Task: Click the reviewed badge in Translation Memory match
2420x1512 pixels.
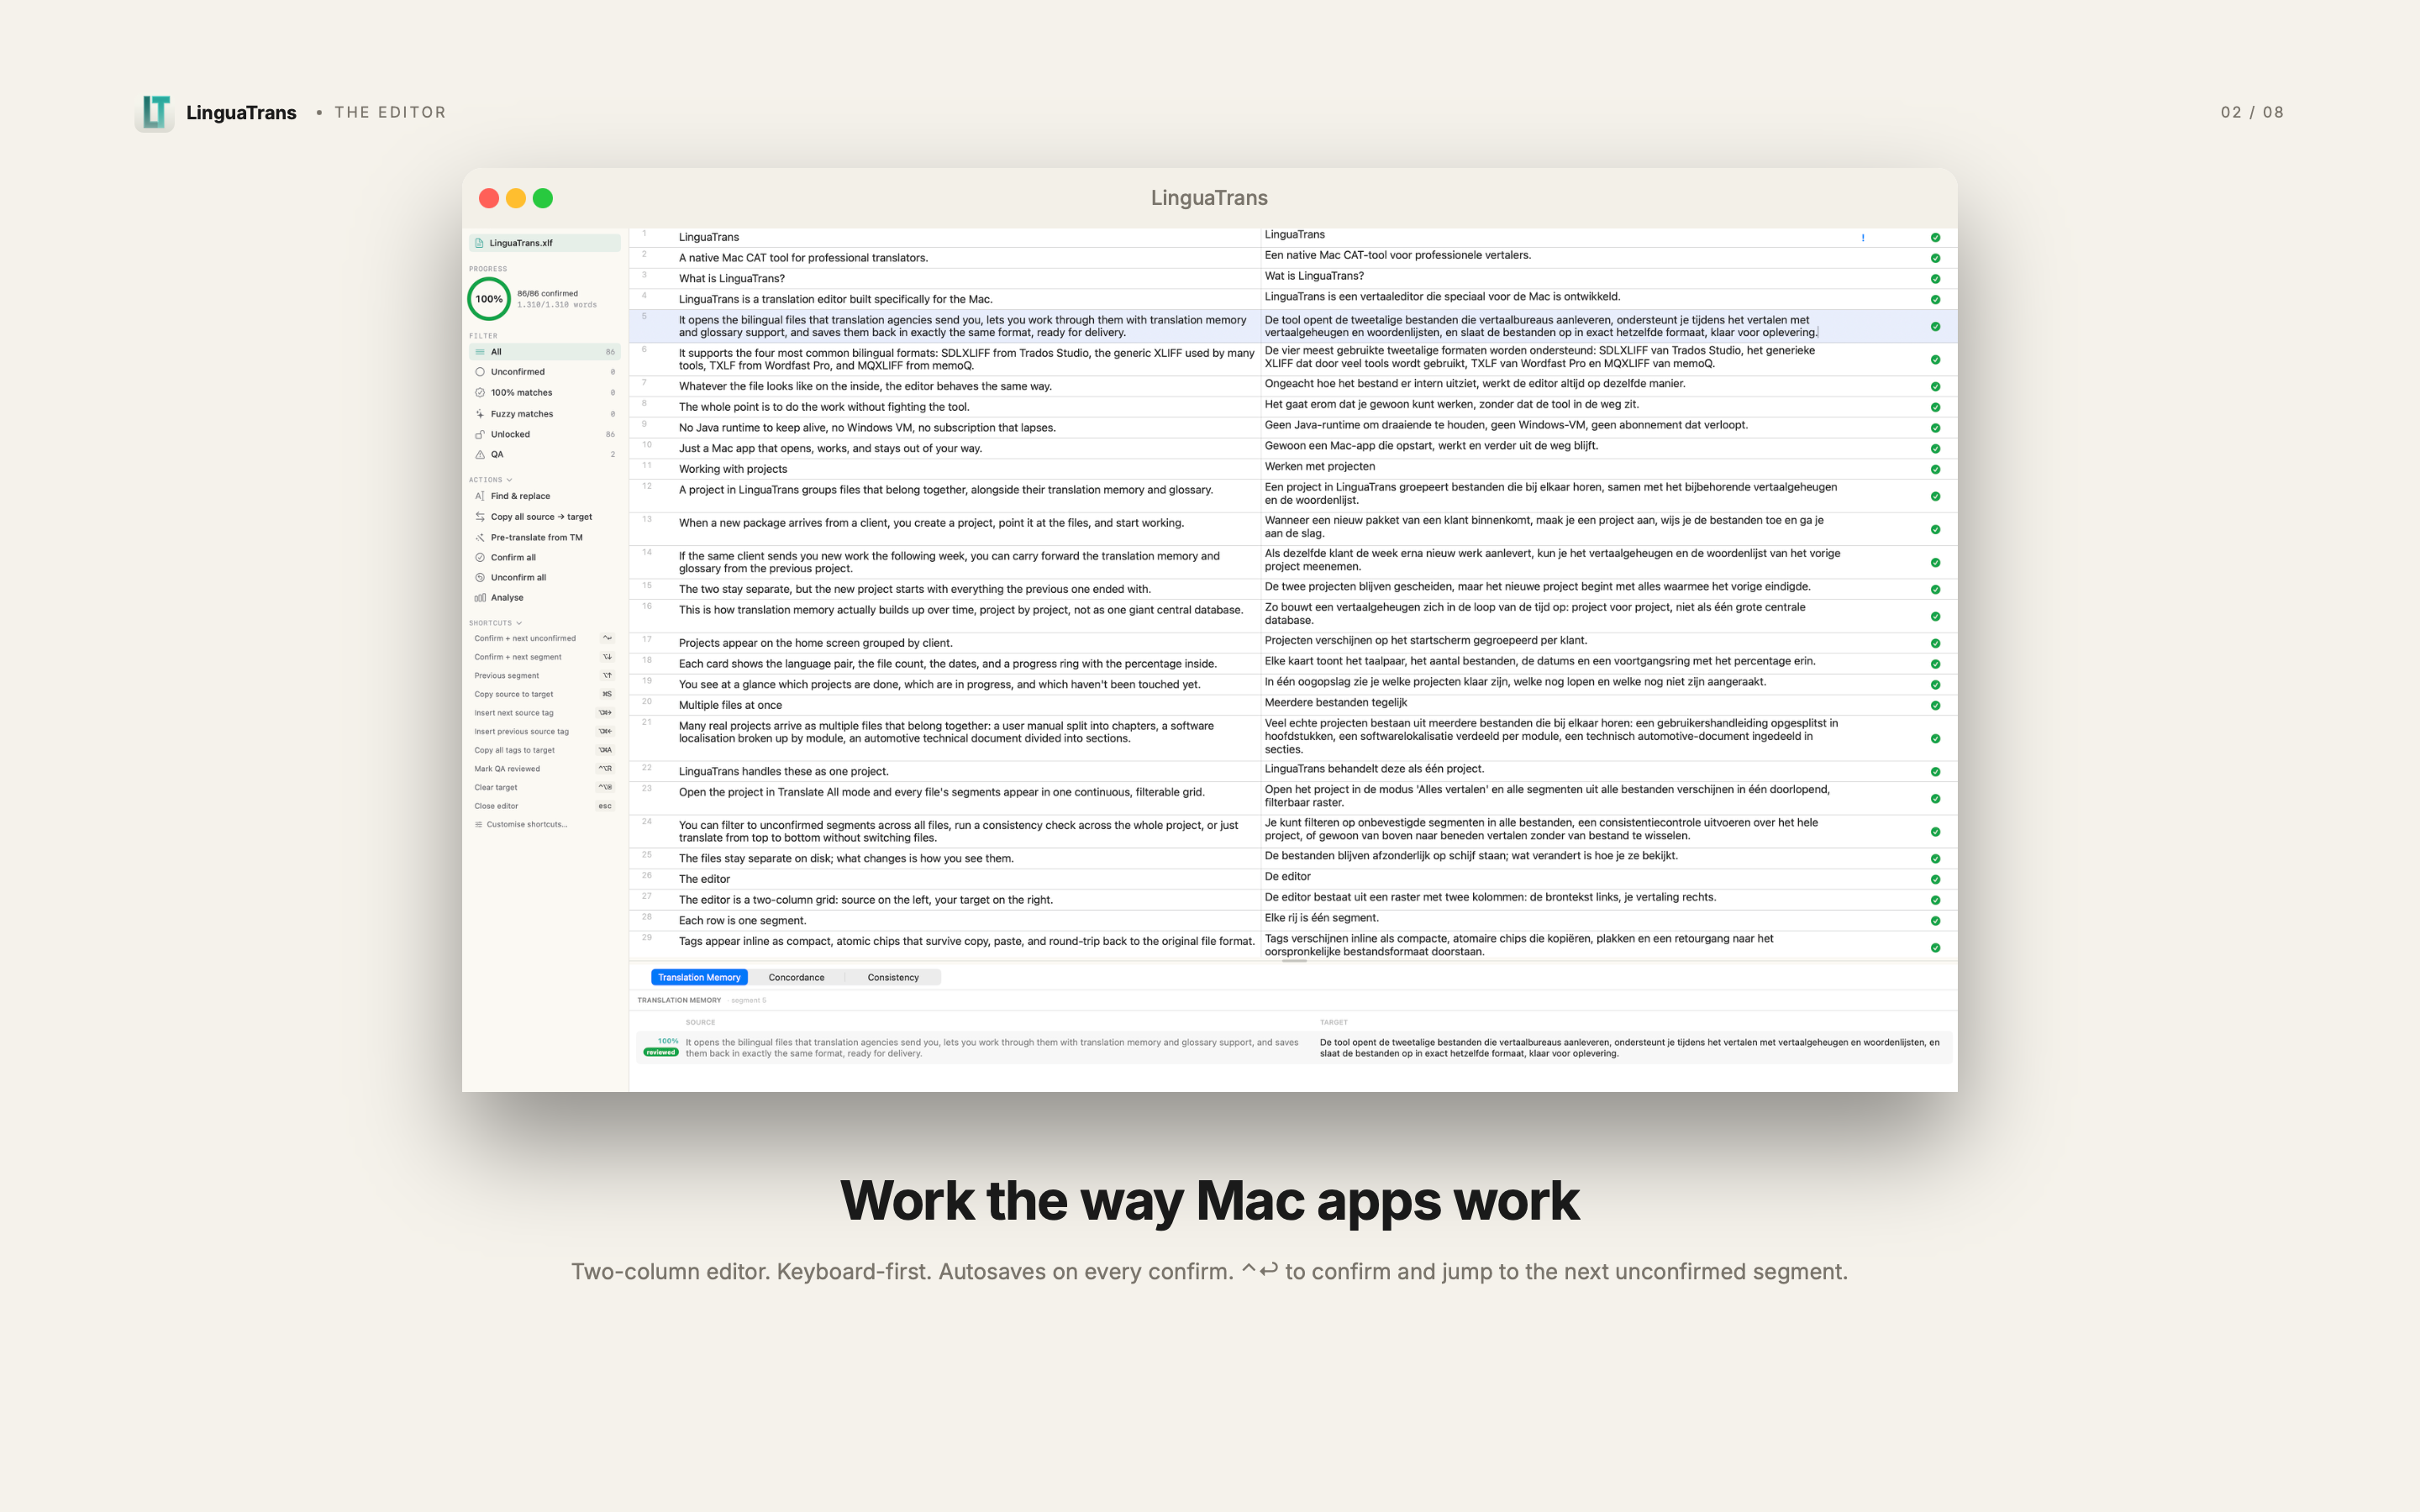Action: pyautogui.click(x=661, y=1052)
